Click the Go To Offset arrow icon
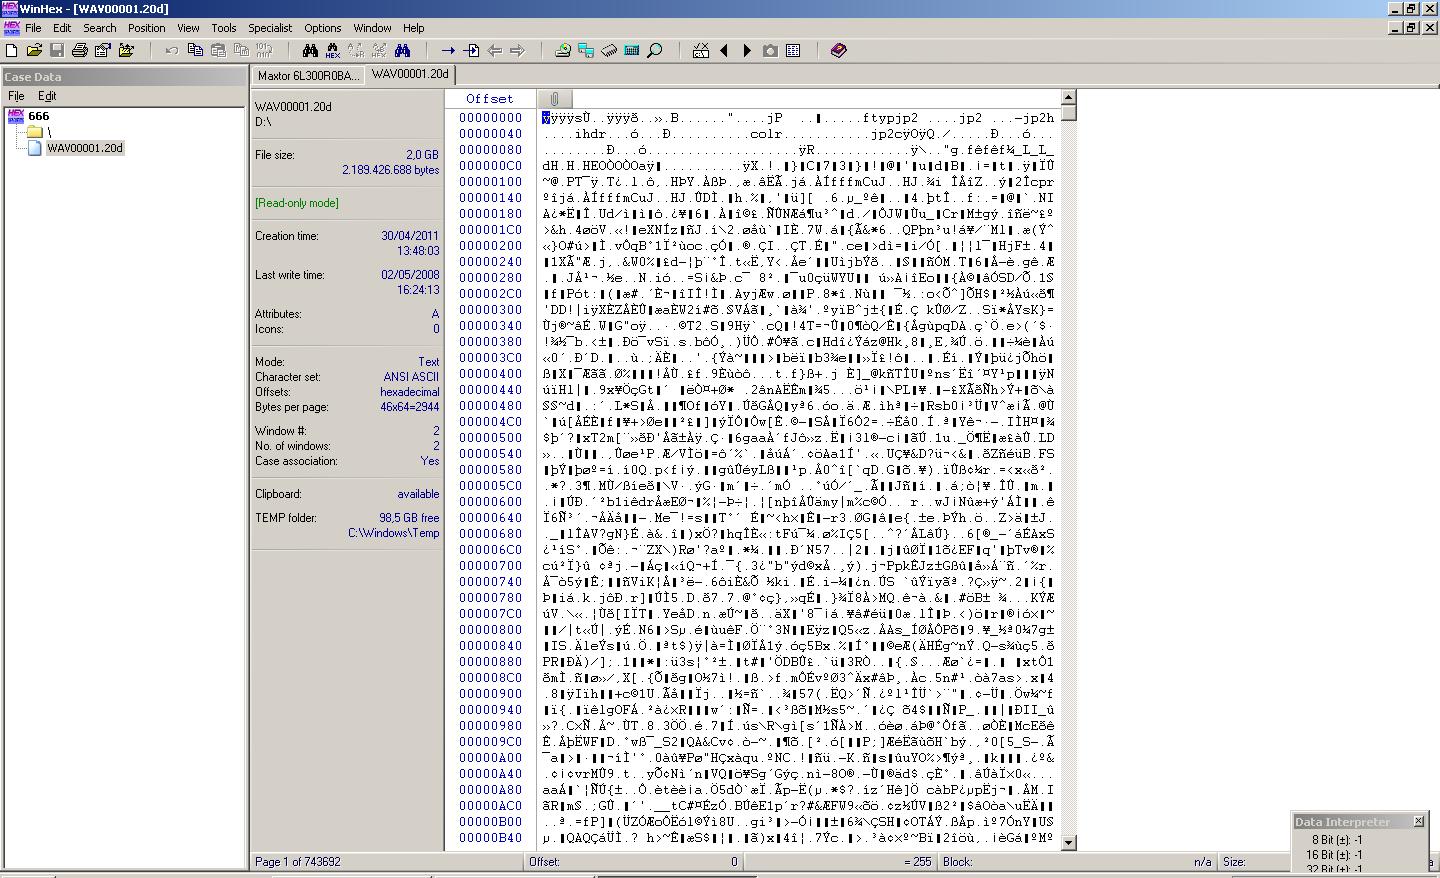This screenshot has width=1440, height=878. [x=448, y=50]
